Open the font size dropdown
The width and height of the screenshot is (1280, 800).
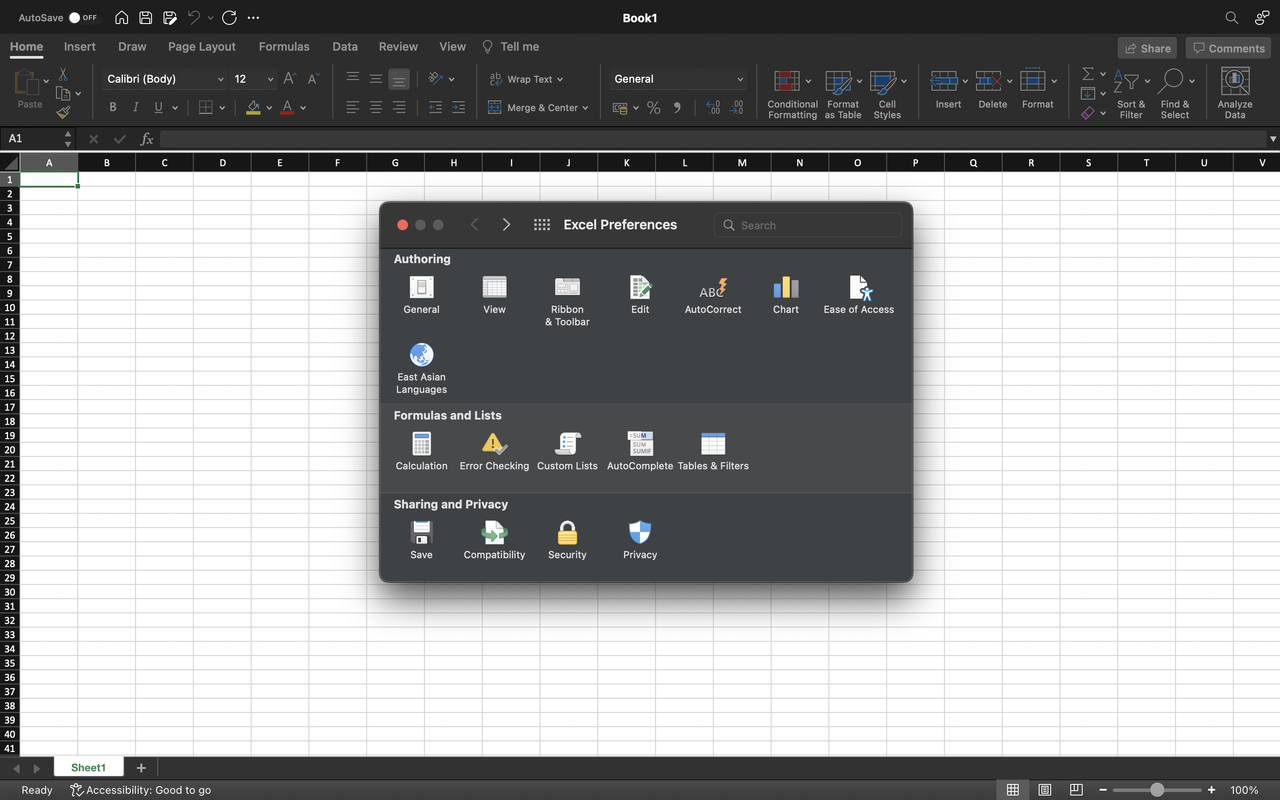tap(271, 79)
